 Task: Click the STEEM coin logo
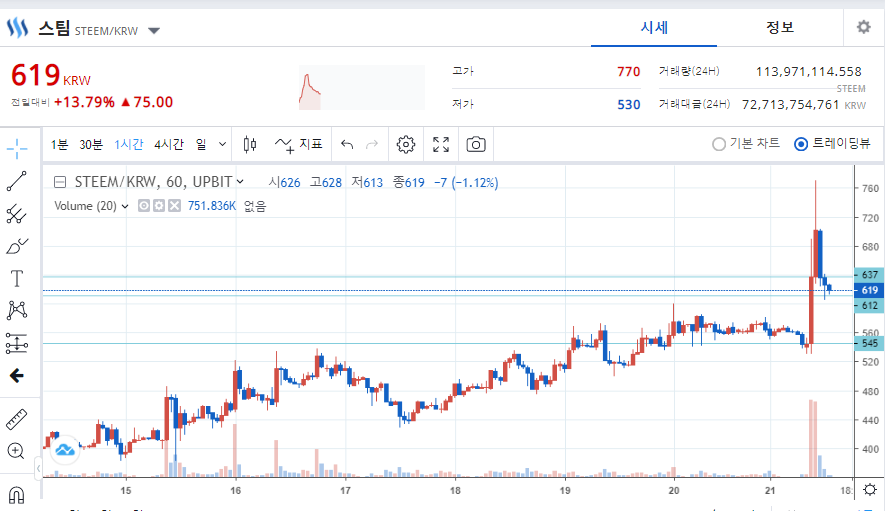point(17,28)
